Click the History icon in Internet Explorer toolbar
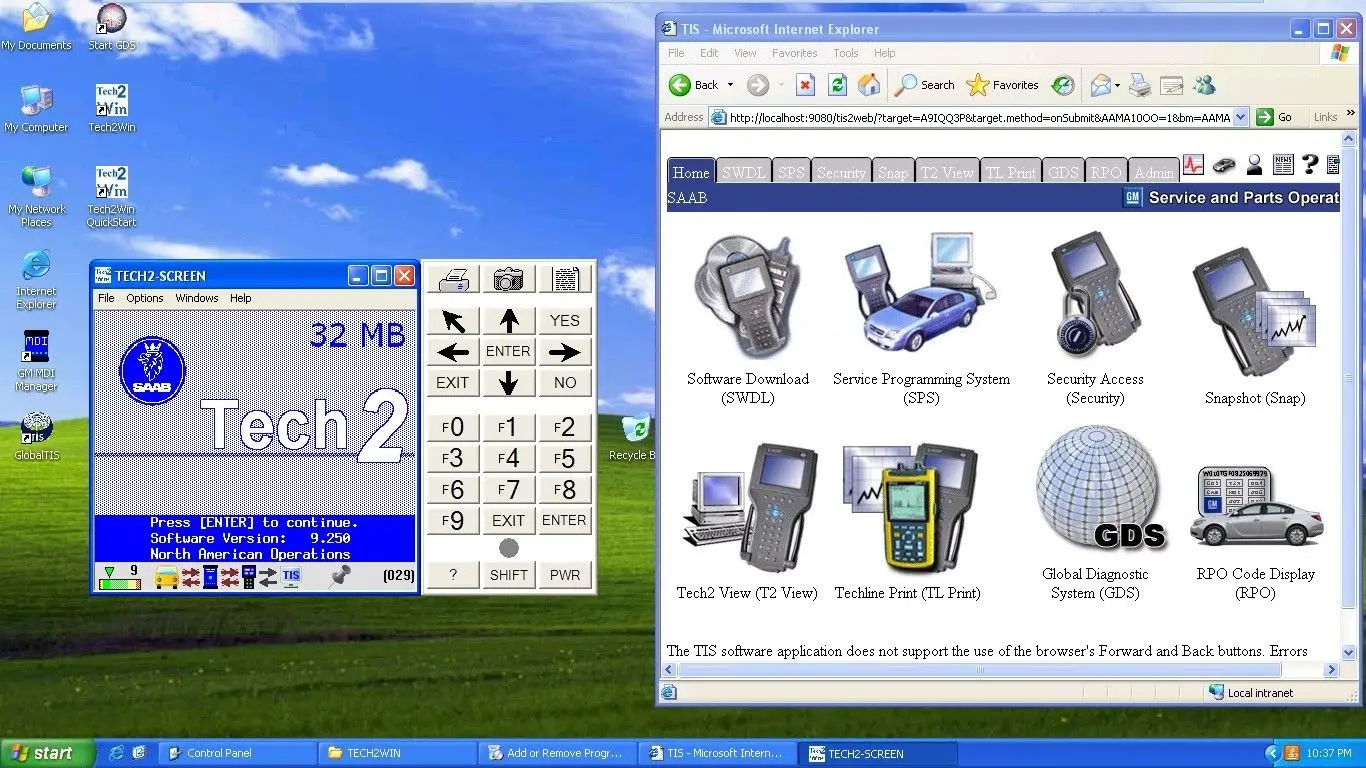 (x=1063, y=85)
